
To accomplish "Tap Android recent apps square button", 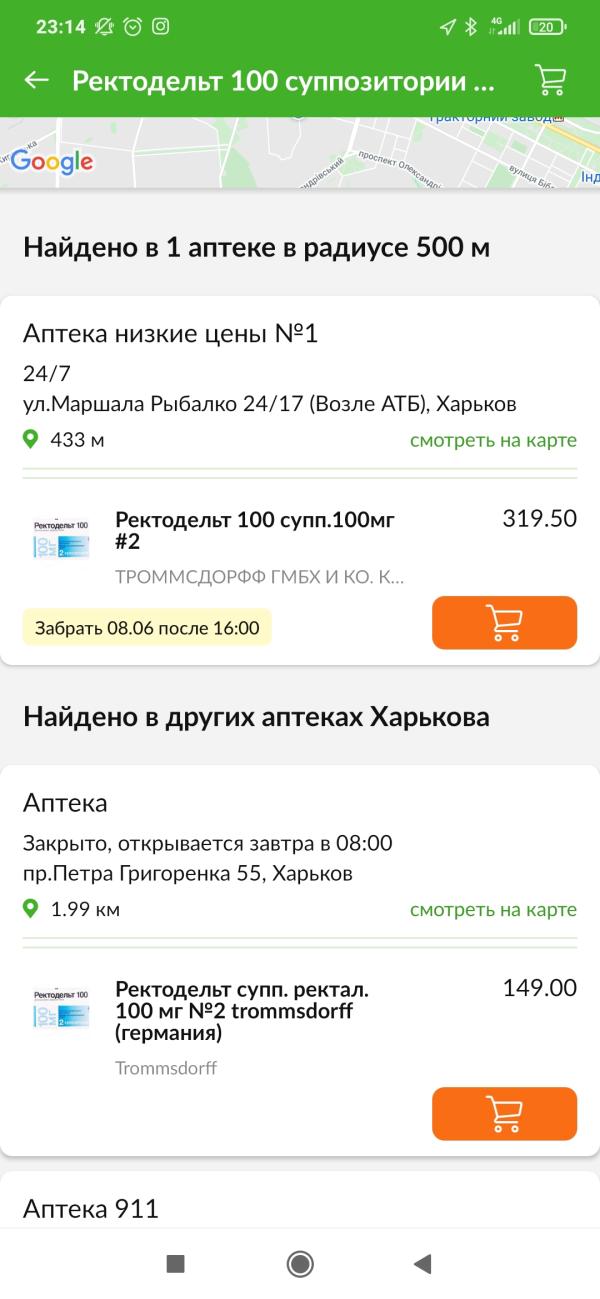I will 176,1264.
